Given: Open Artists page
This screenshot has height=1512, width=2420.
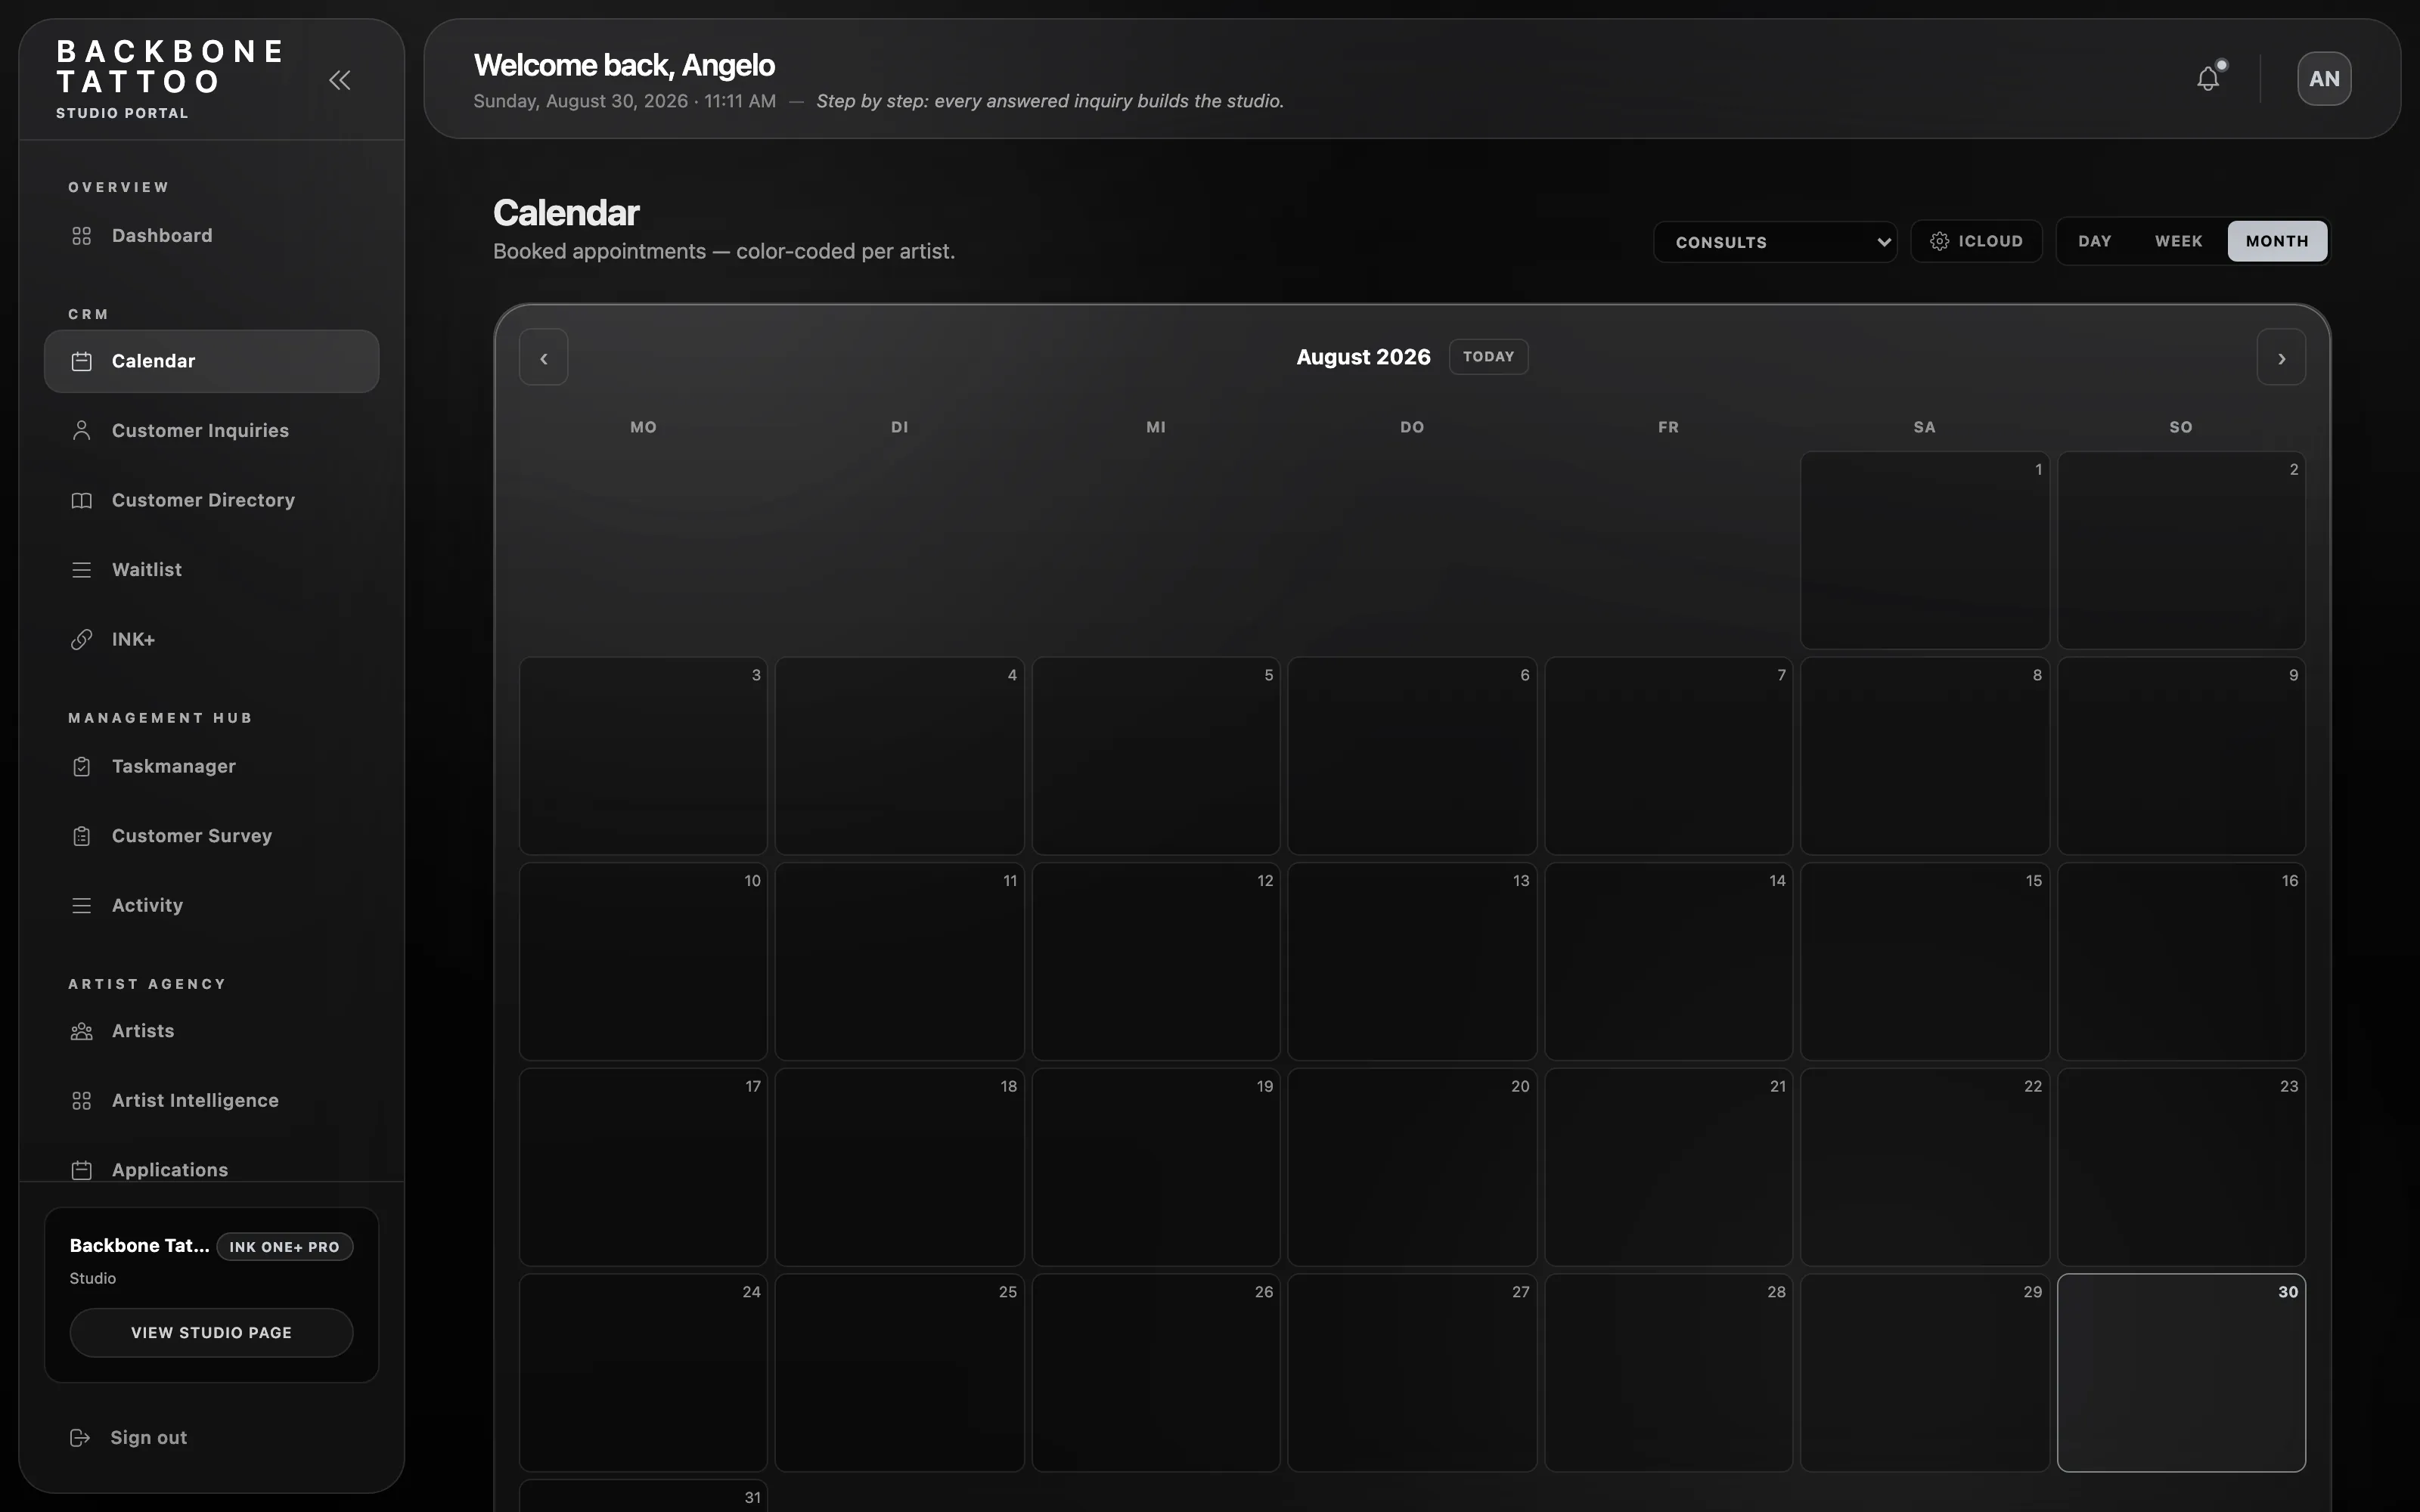Looking at the screenshot, I should (x=211, y=1031).
